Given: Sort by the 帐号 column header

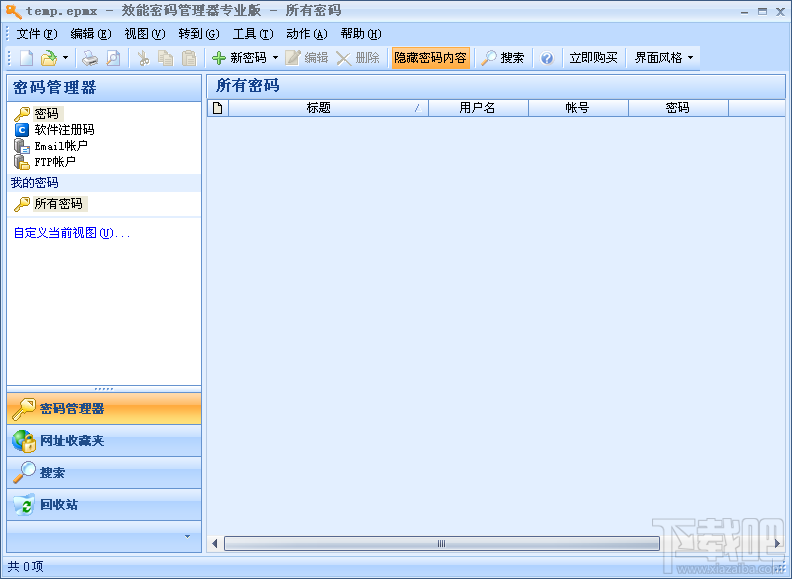Looking at the screenshot, I should click(x=578, y=108).
